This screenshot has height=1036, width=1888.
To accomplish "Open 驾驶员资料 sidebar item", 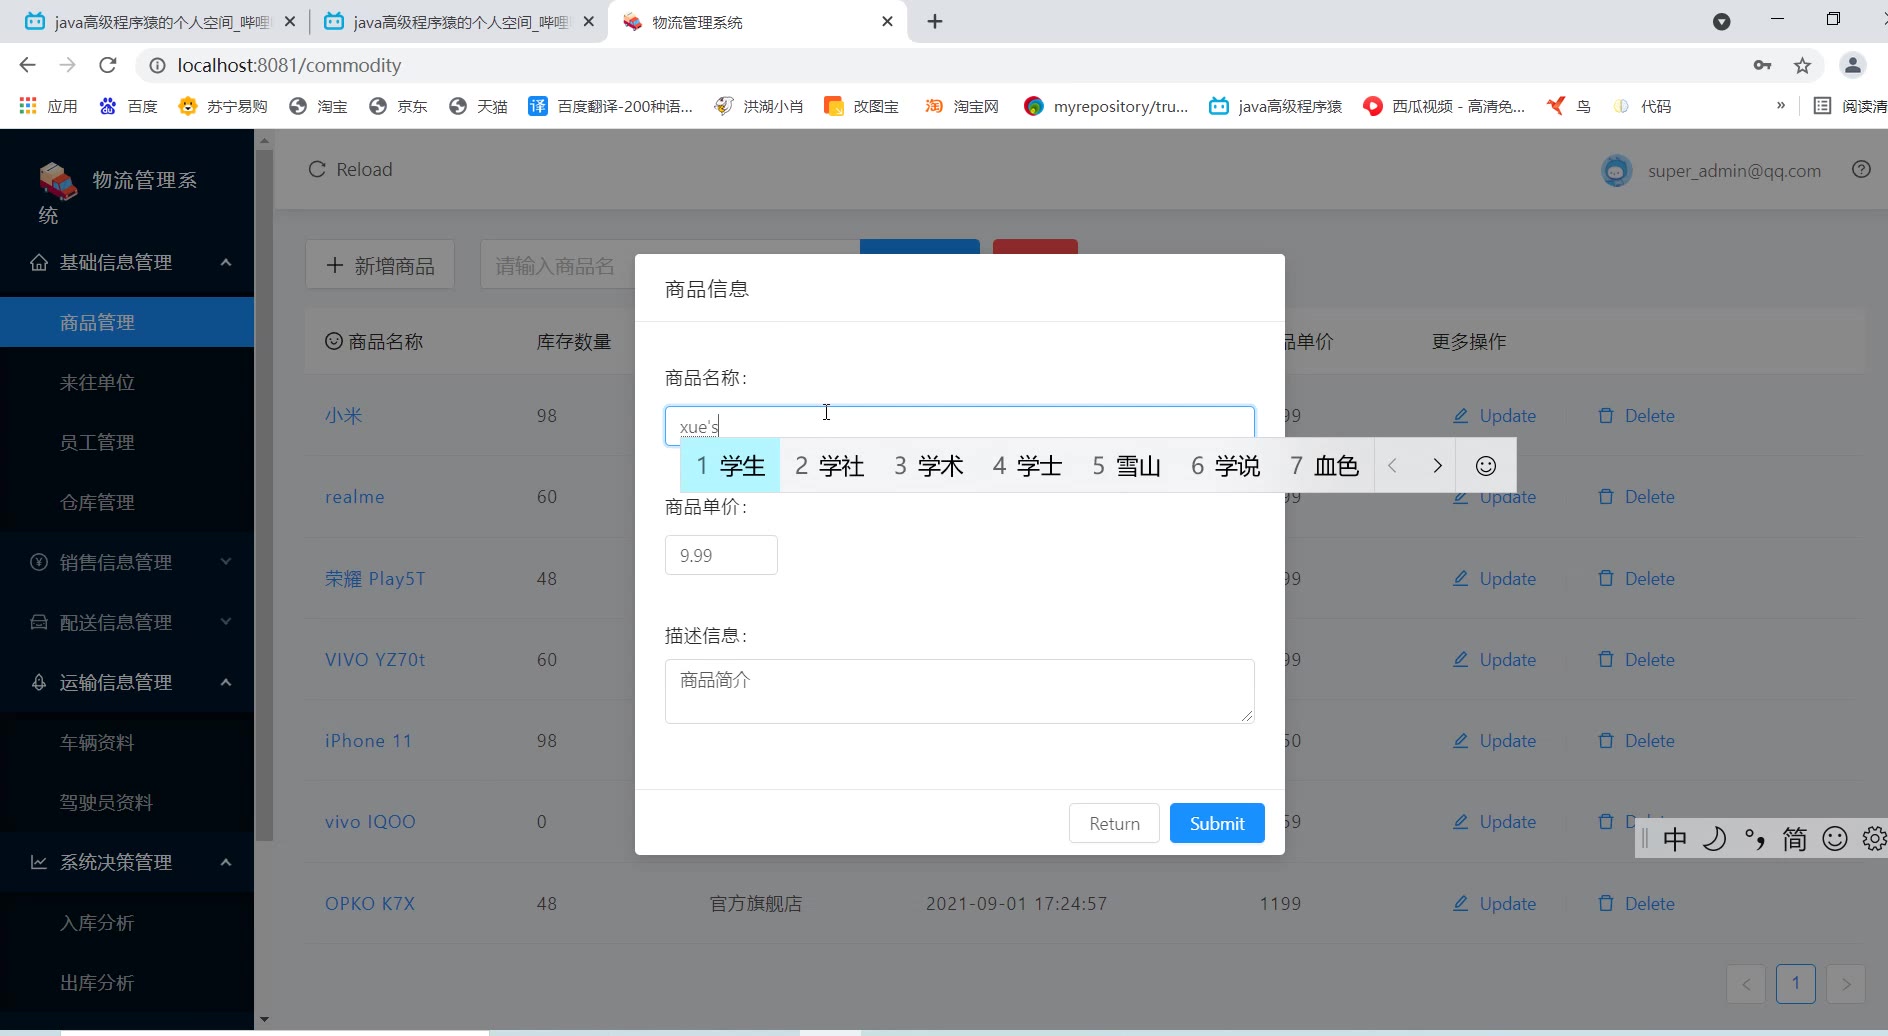I will tap(127, 802).
